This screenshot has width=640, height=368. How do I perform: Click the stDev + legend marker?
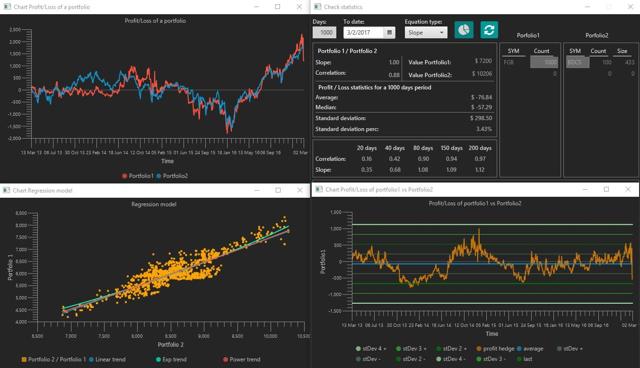coord(559,348)
